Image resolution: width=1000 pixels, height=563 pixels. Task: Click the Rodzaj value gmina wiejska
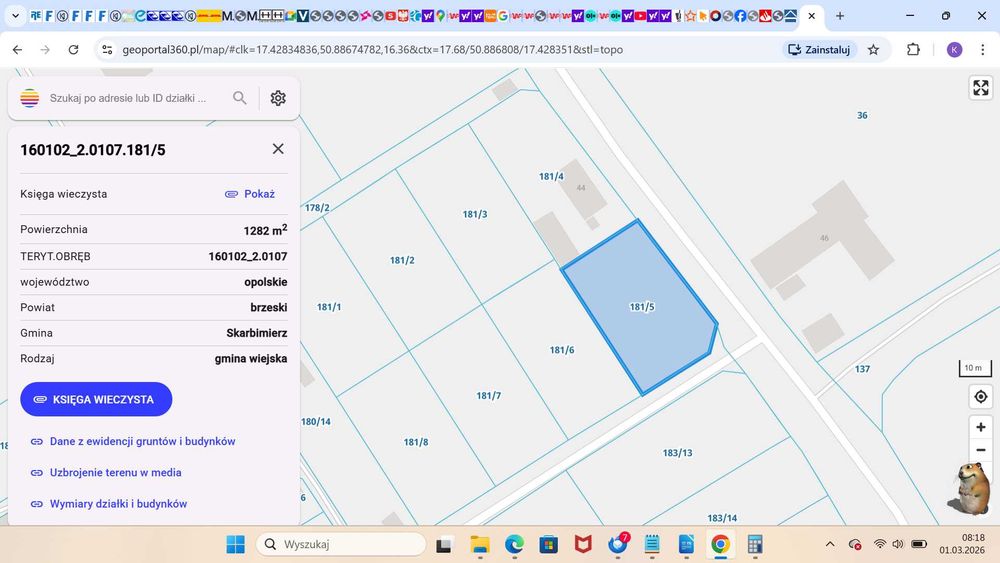point(251,358)
